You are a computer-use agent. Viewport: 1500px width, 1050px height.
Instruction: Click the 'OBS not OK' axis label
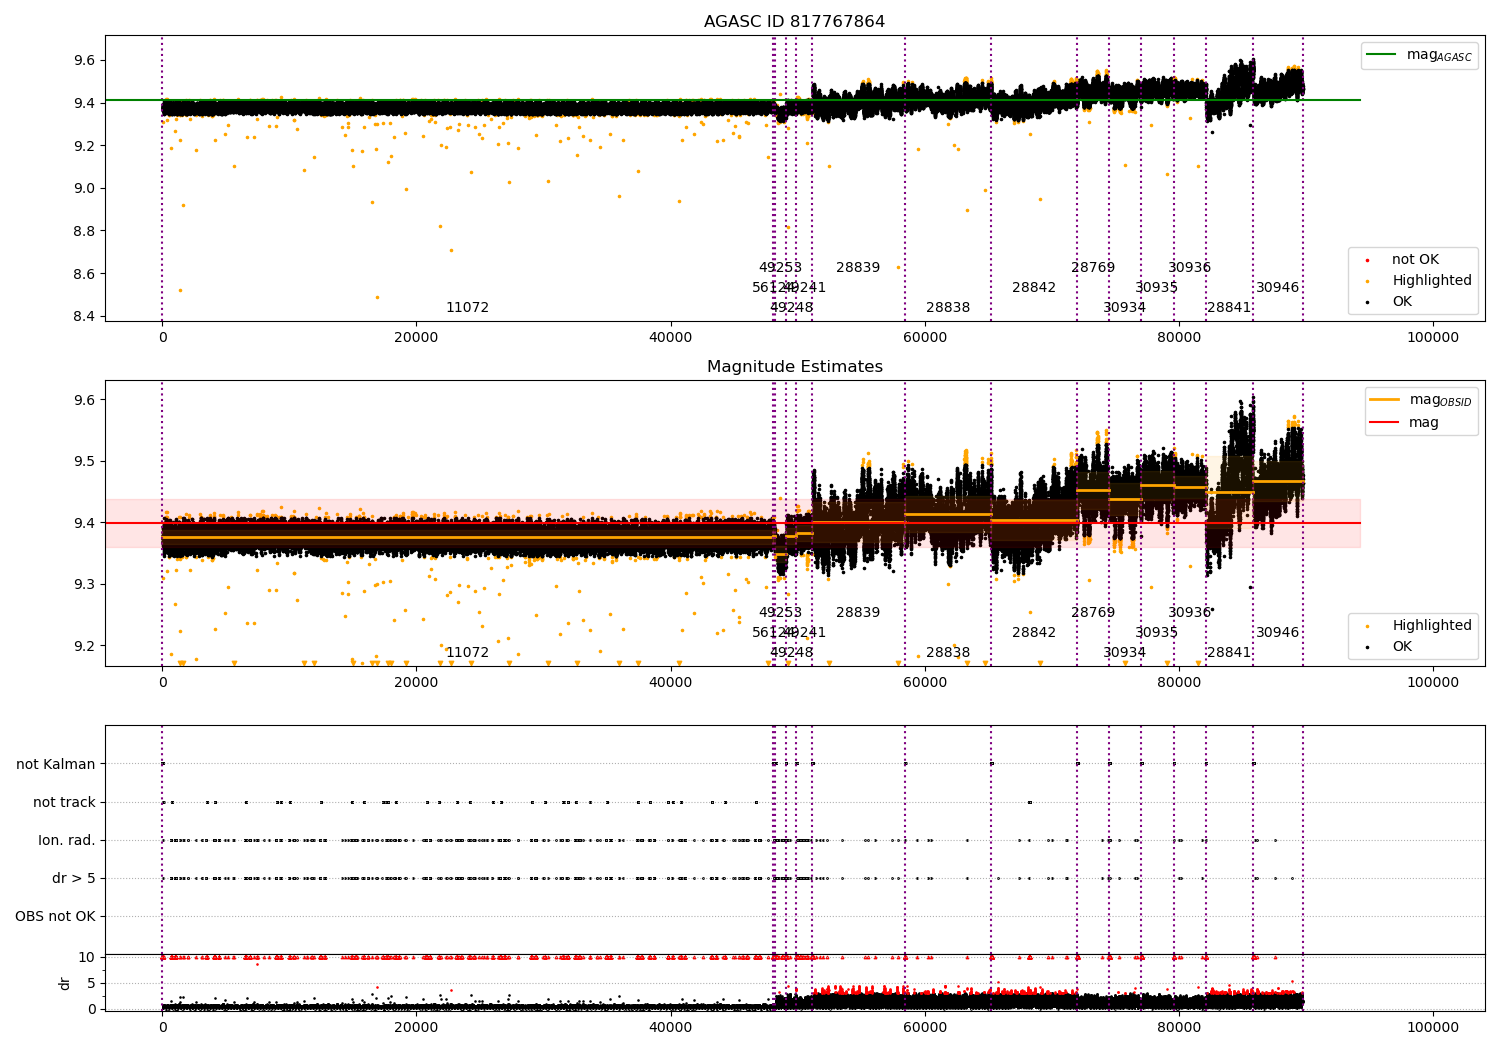[56, 917]
